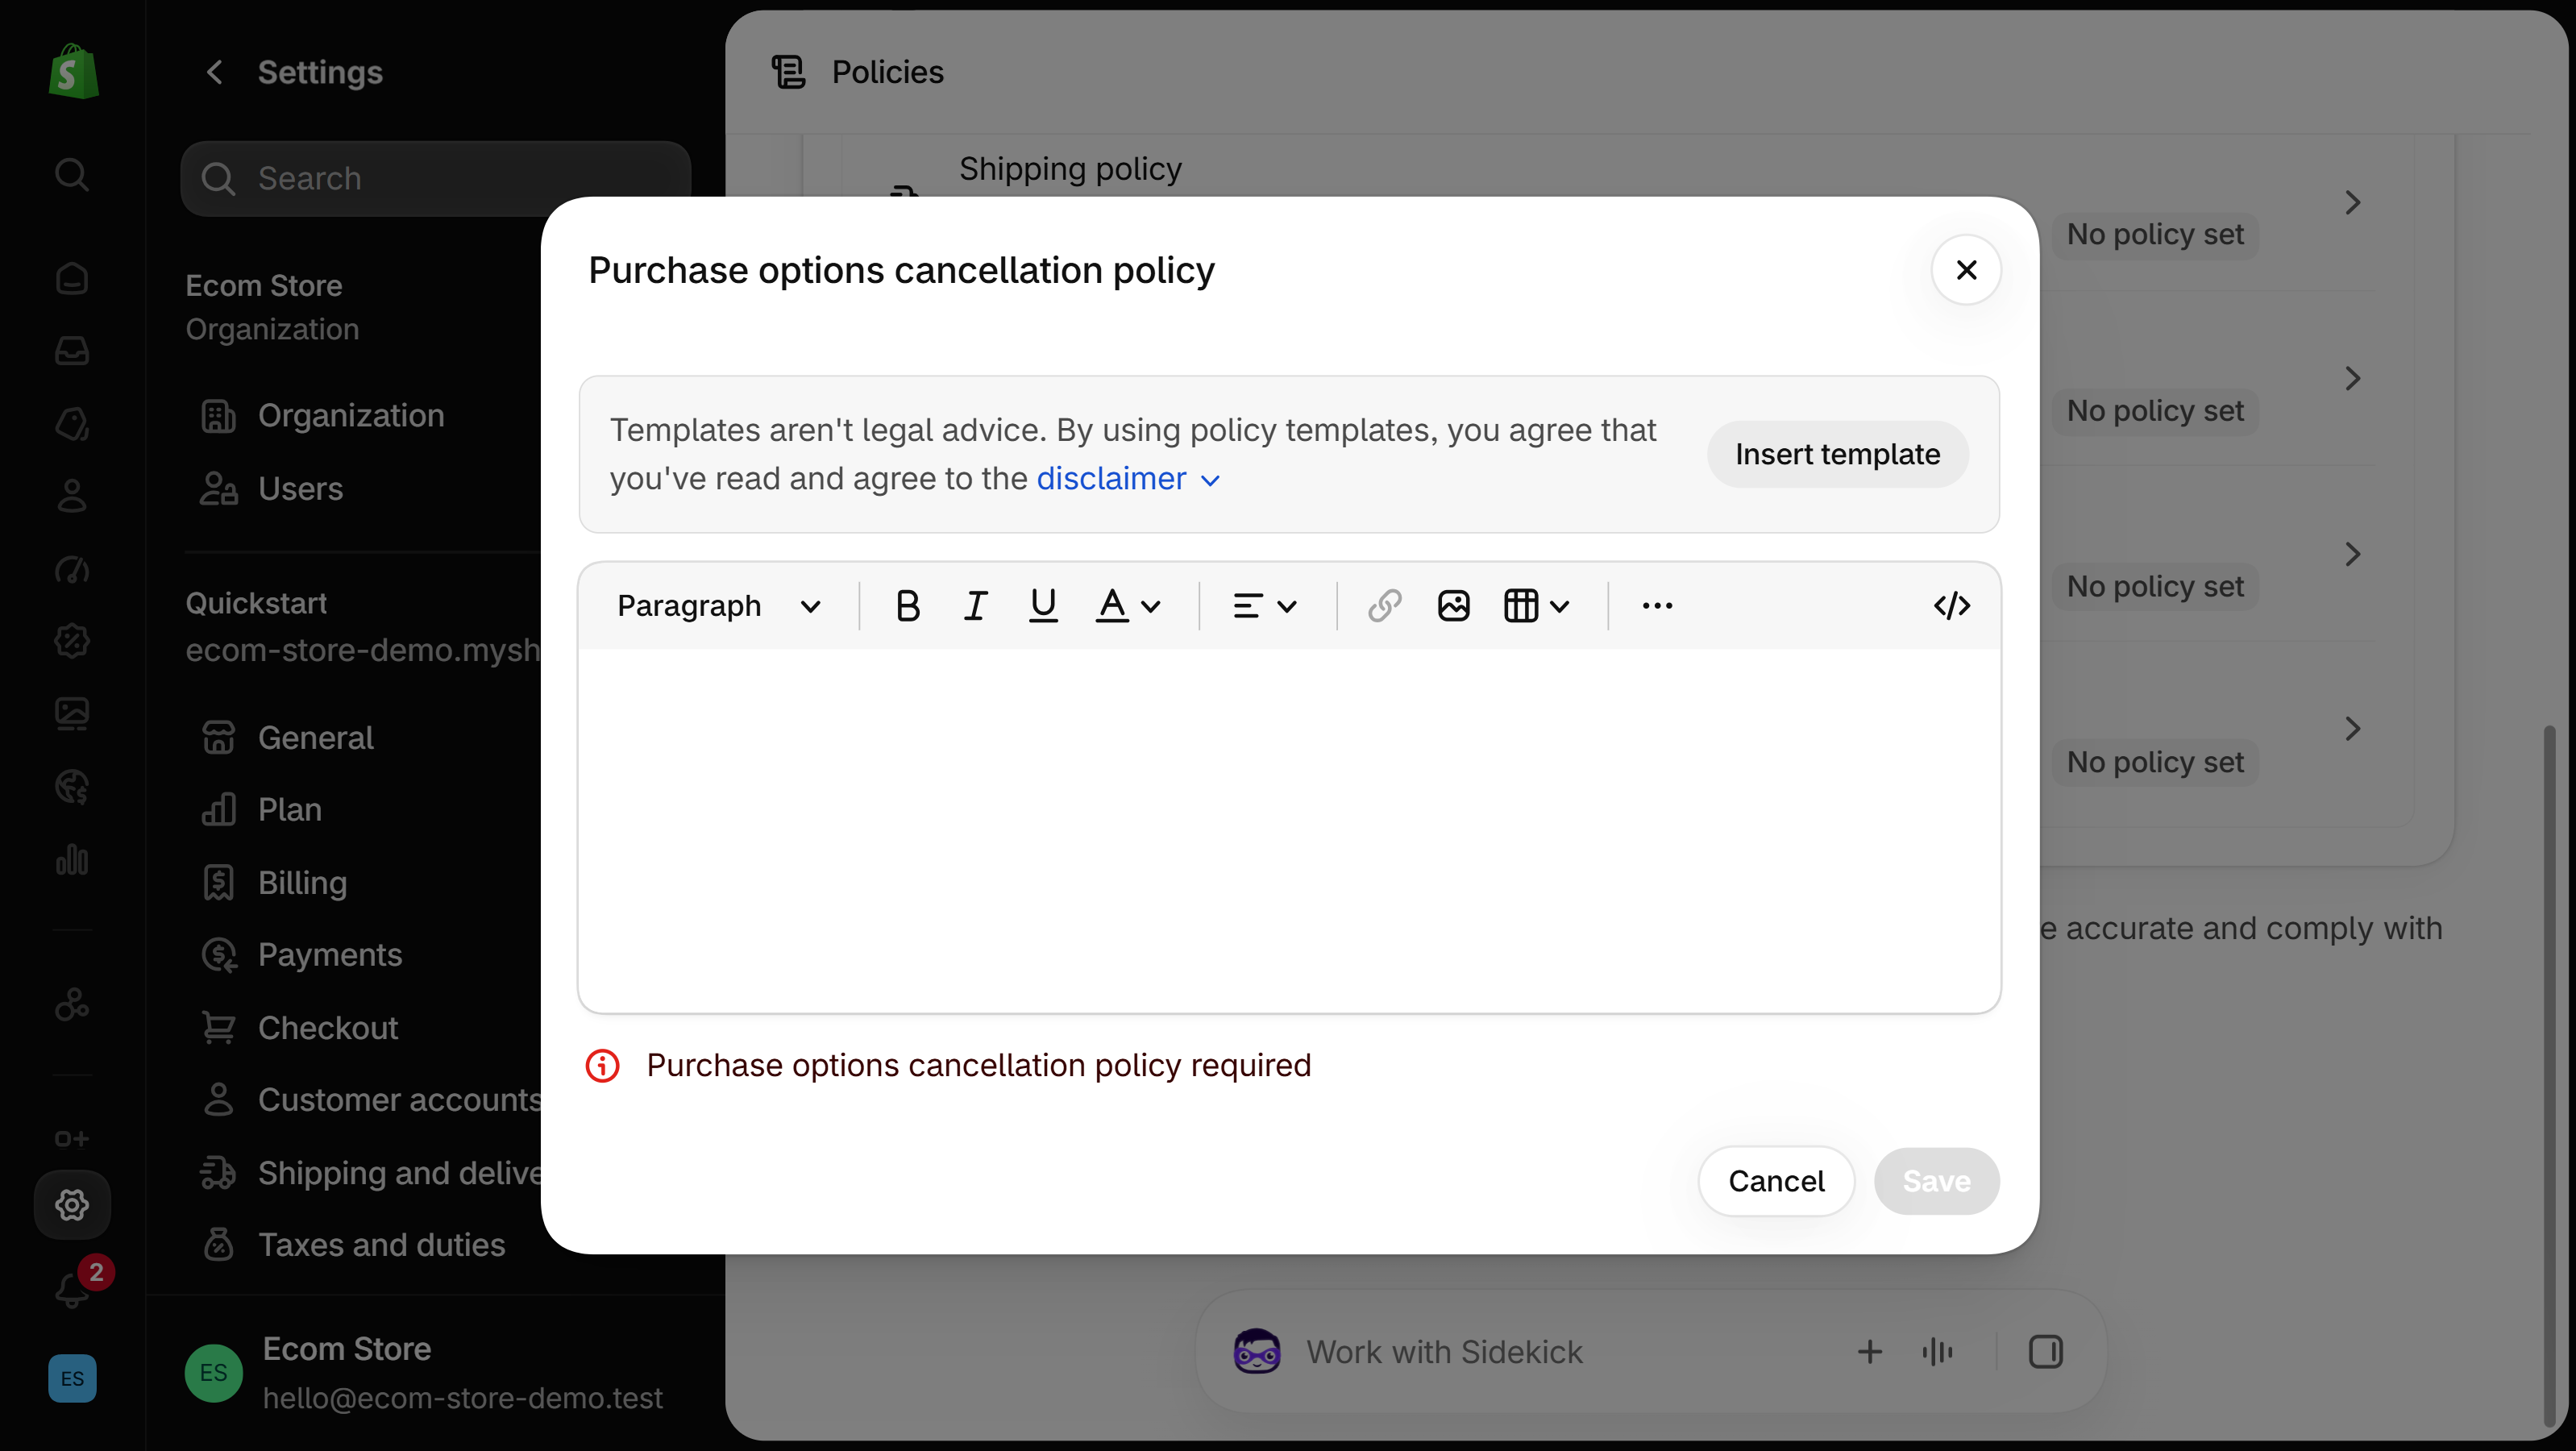Click the Policies page scrollbar
The width and height of the screenshot is (2576, 1451).
tap(2548, 1076)
